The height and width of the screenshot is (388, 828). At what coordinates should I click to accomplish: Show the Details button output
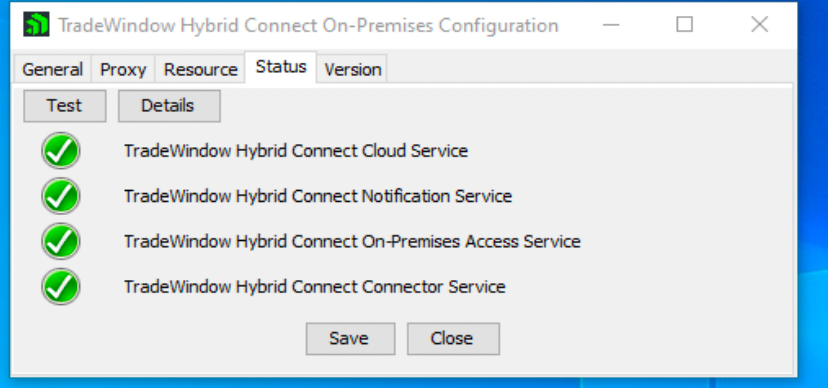(169, 106)
